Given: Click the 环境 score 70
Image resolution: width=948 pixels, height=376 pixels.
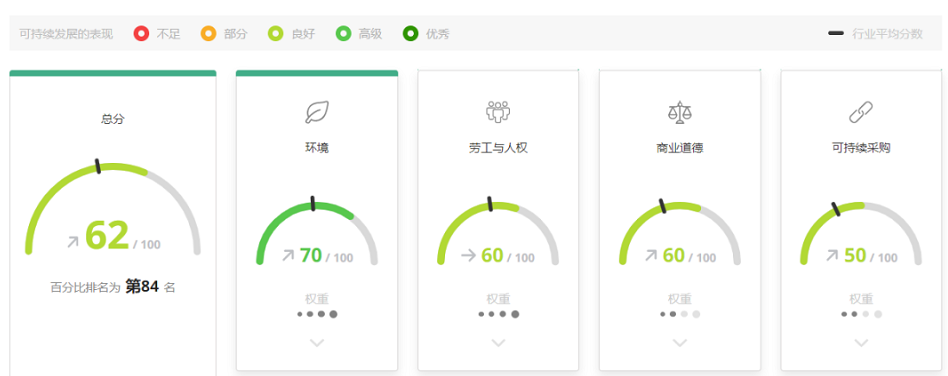Looking at the screenshot, I should [311, 256].
